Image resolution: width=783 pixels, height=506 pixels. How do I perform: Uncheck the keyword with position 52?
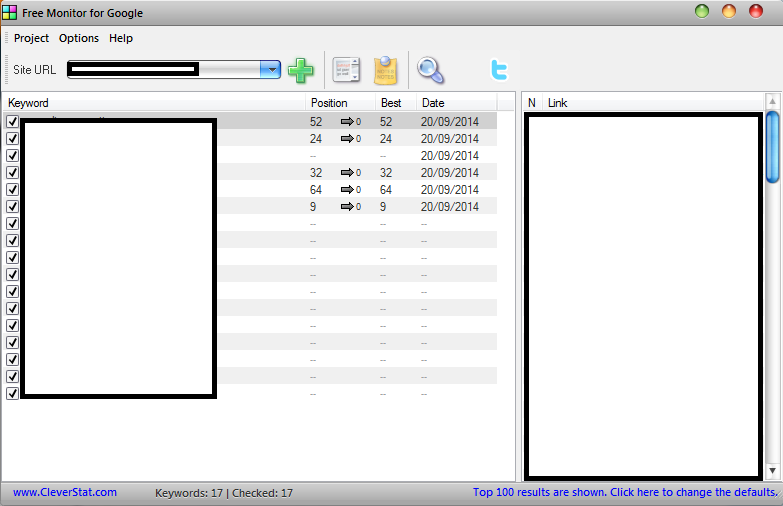12,121
